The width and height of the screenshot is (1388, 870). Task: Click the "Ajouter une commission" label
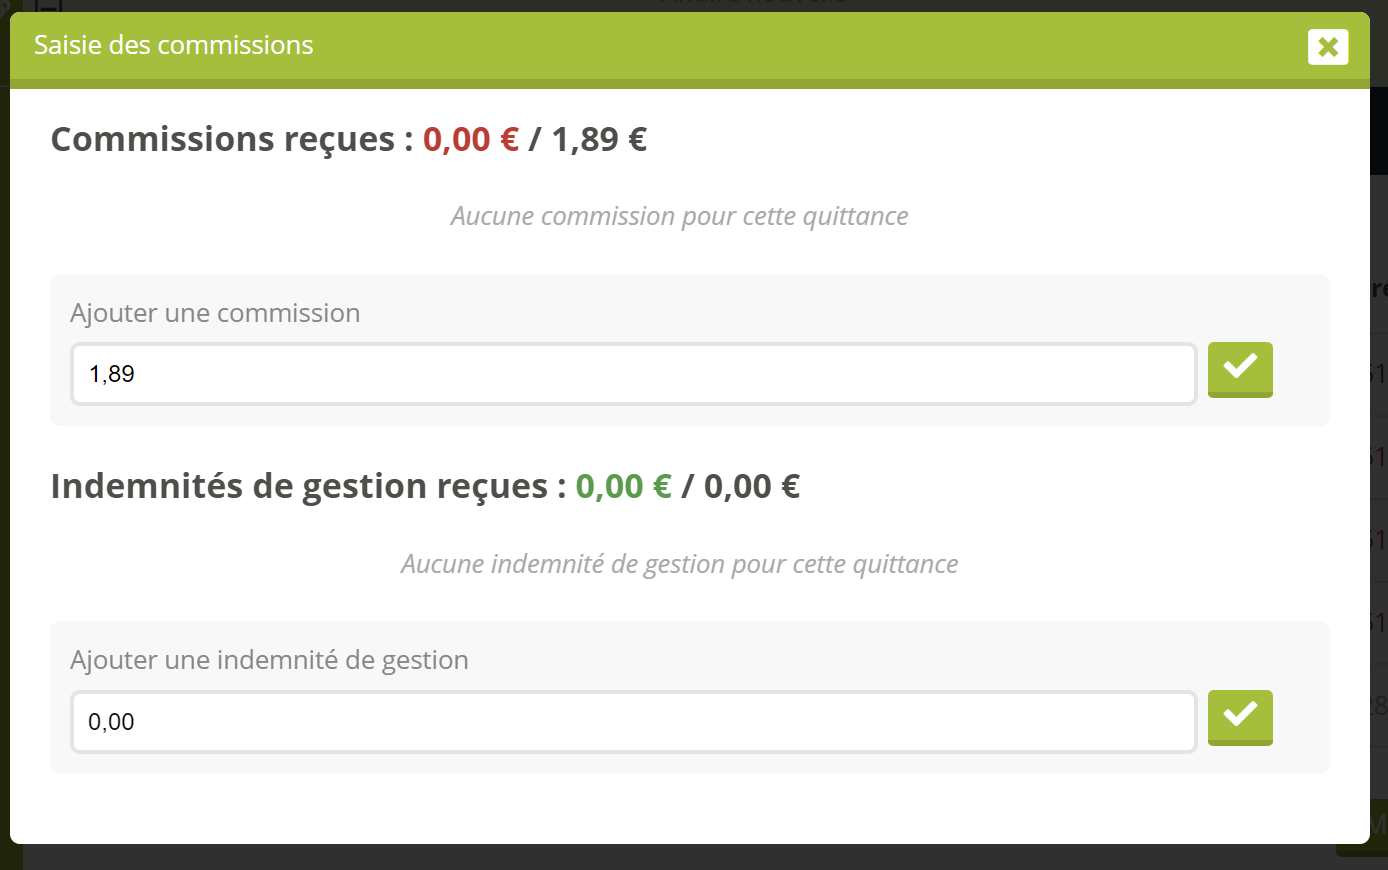(215, 313)
